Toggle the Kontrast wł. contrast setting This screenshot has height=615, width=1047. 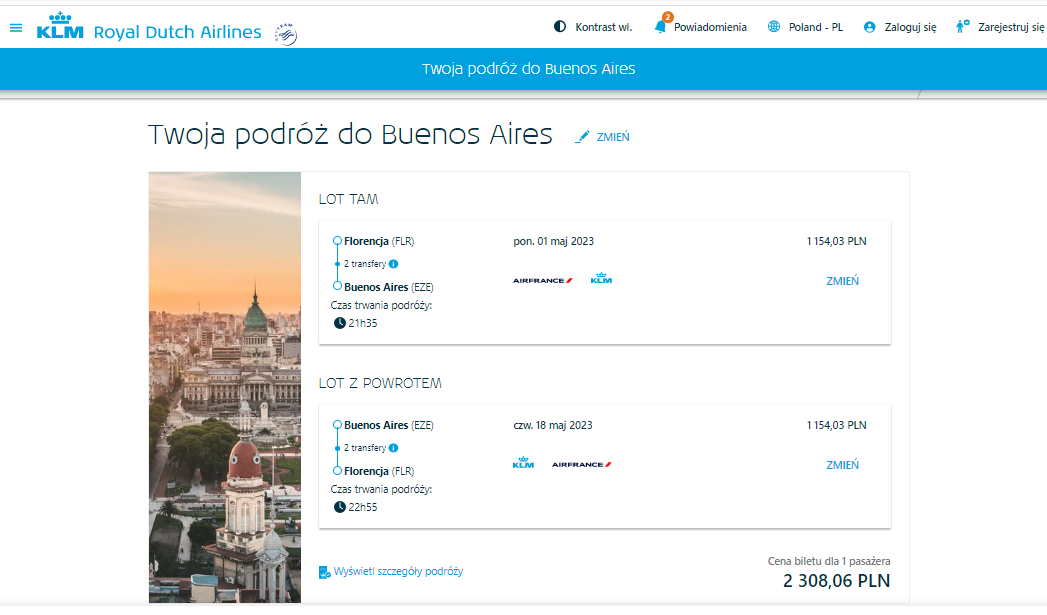(593, 27)
